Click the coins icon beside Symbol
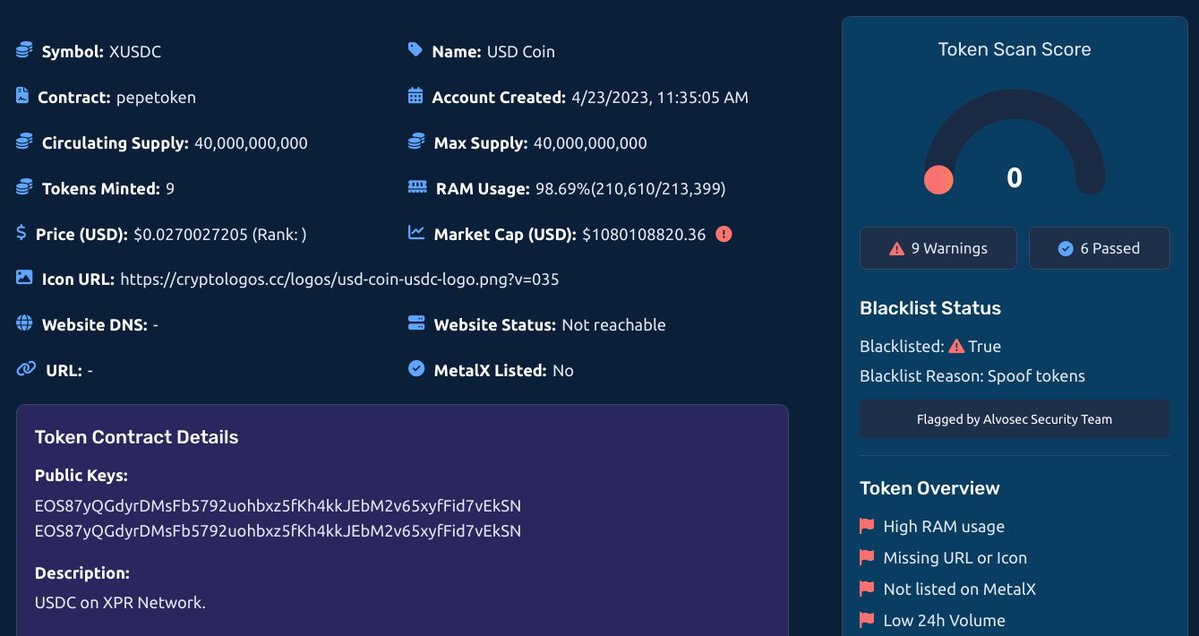 click(x=24, y=50)
